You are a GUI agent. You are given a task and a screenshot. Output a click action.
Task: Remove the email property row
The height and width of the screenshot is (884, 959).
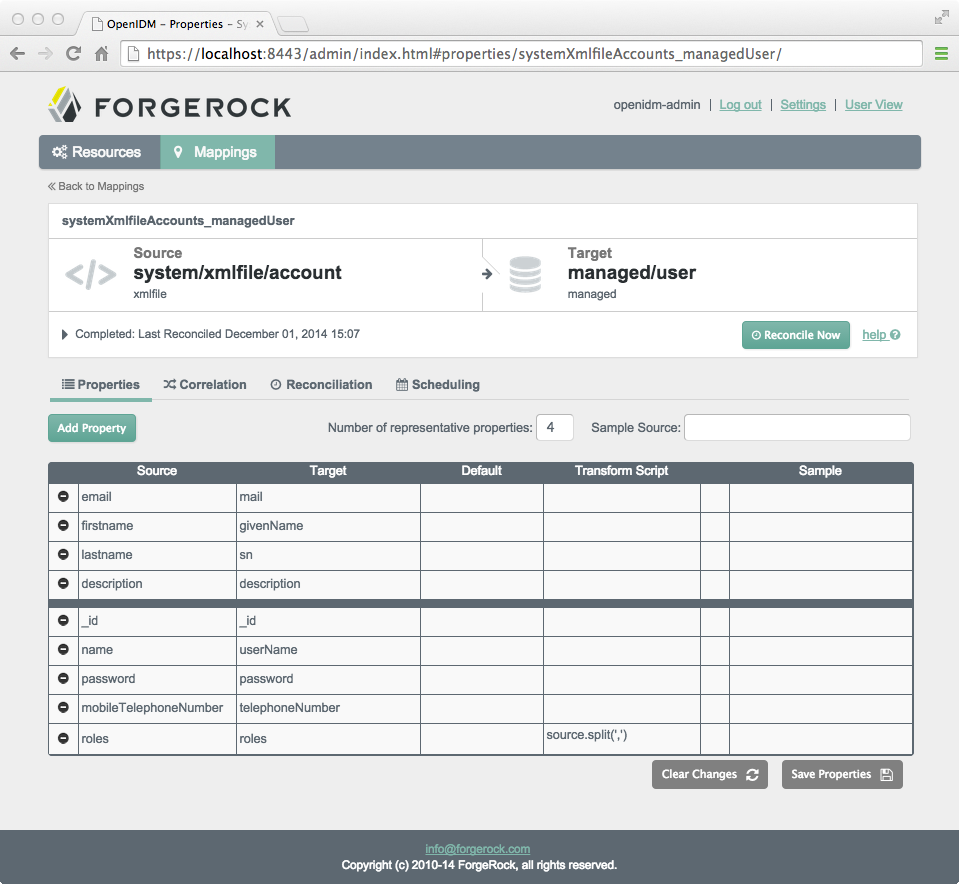(x=63, y=496)
